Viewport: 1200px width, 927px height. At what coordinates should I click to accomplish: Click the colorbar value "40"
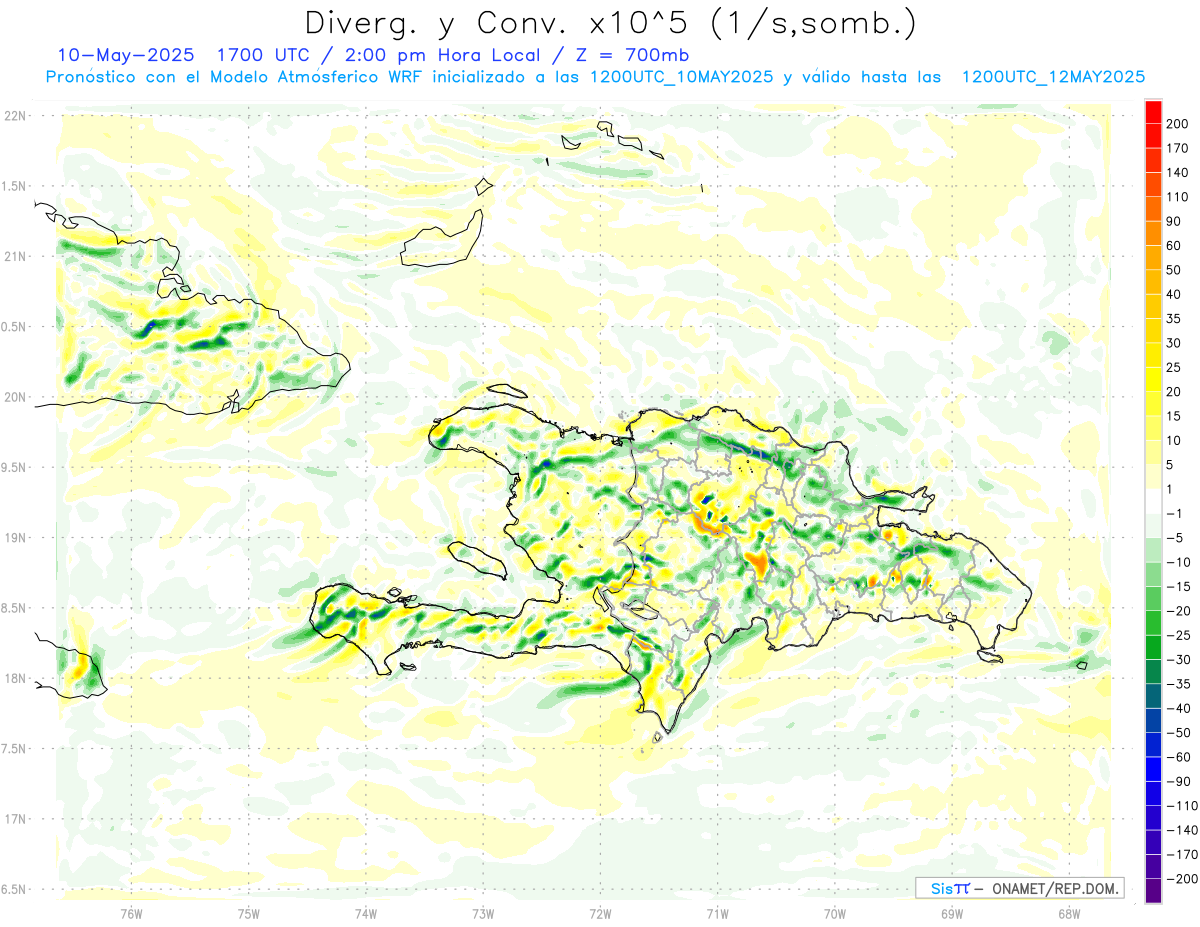pos(1174,295)
